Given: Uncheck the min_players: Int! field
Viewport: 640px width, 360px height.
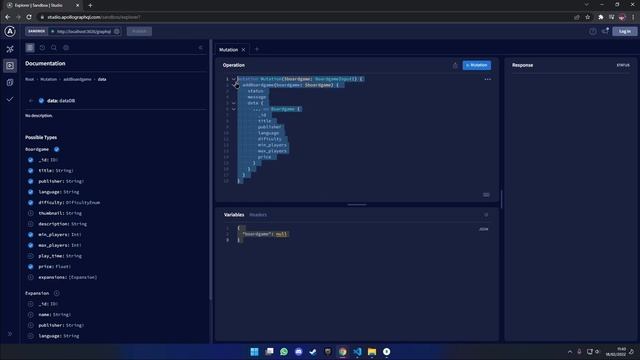Looking at the screenshot, I should 31,235.
